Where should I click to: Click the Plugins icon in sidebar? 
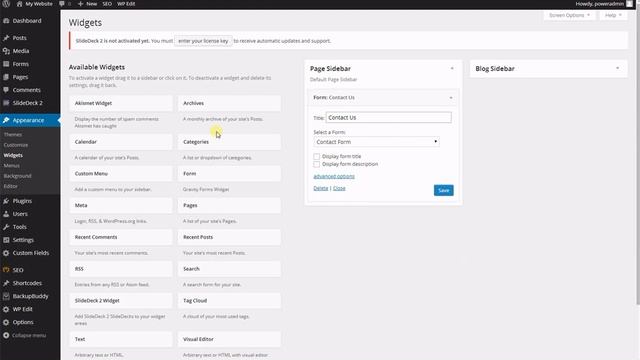coord(6,201)
